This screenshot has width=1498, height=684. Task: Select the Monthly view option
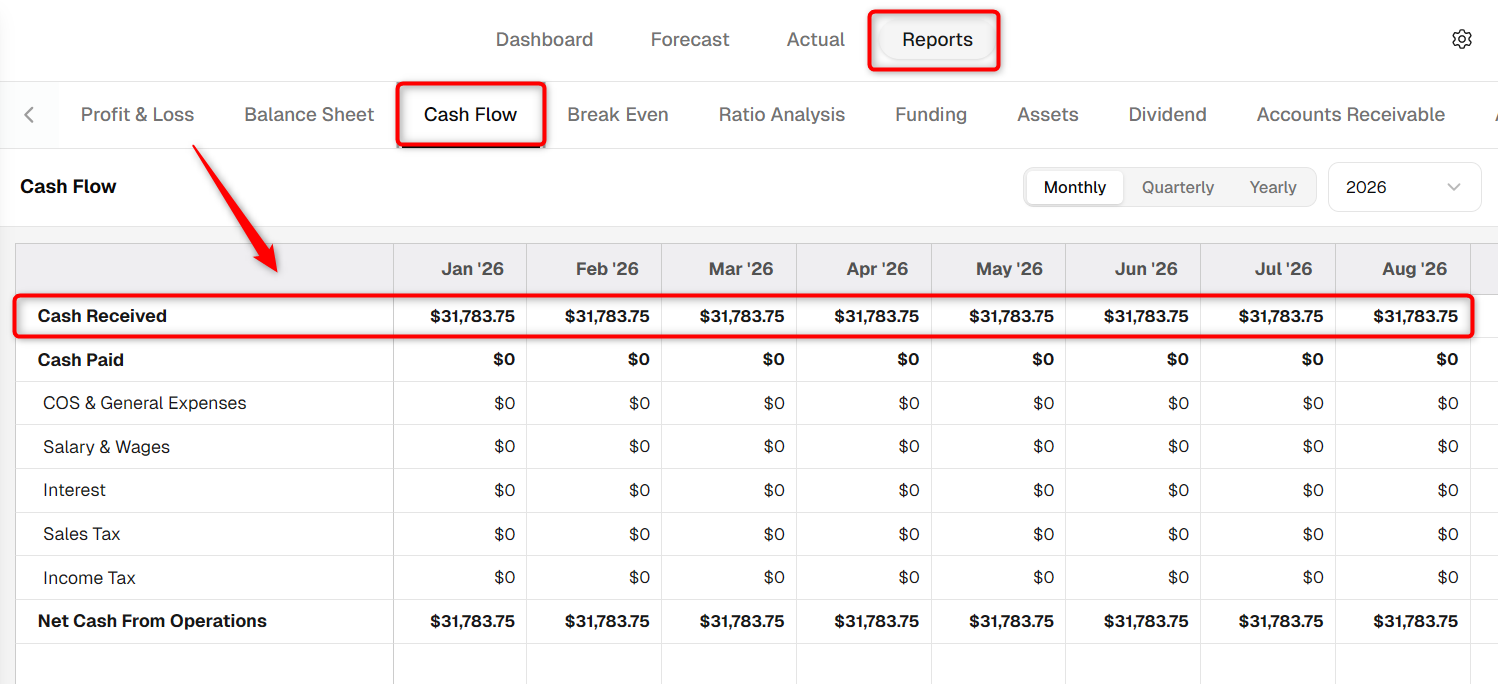(1074, 187)
